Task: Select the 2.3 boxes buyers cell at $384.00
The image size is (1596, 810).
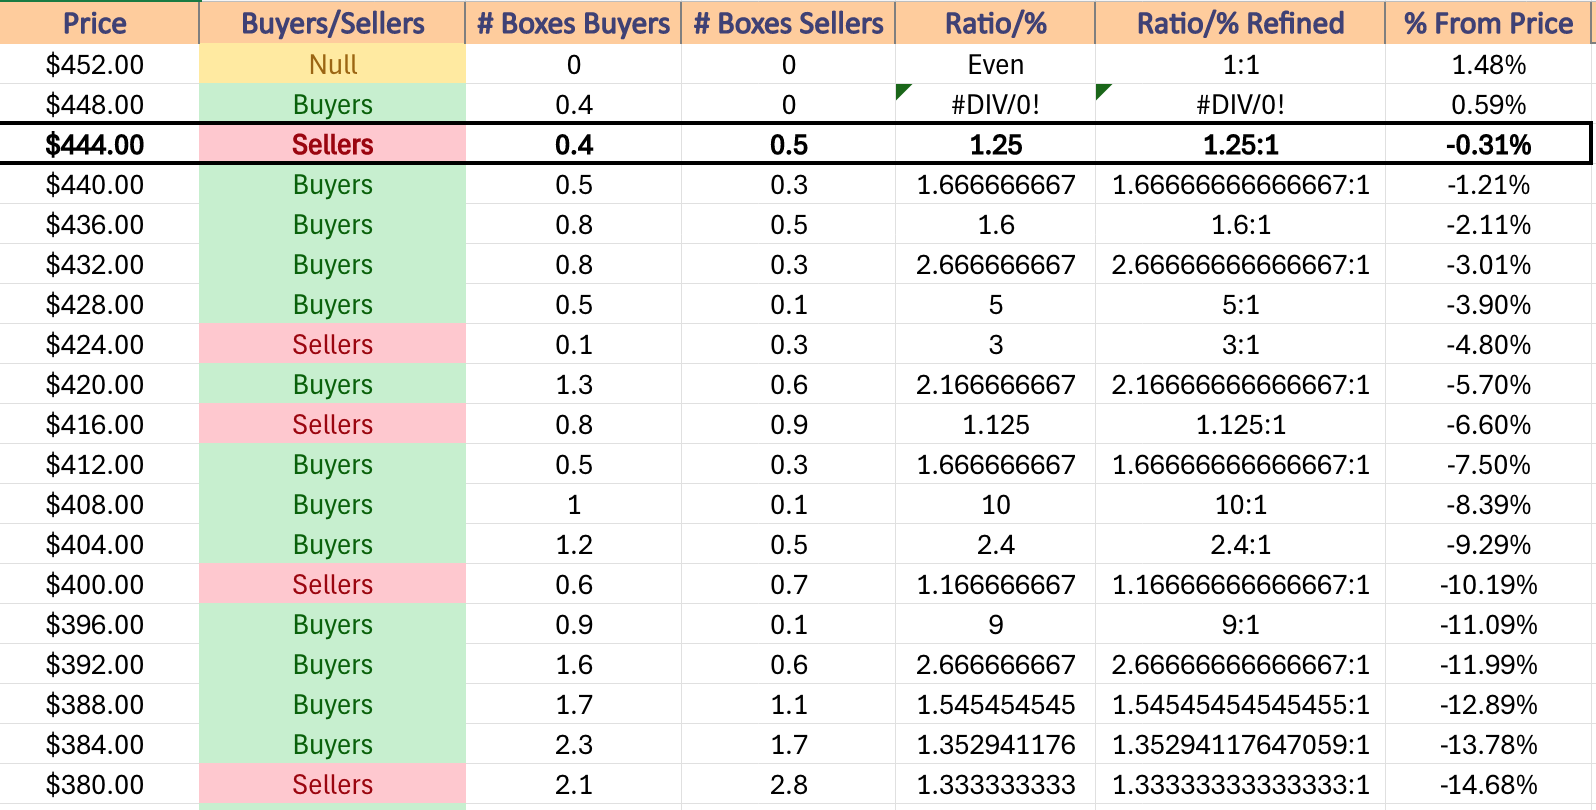Action: [573, 744]
